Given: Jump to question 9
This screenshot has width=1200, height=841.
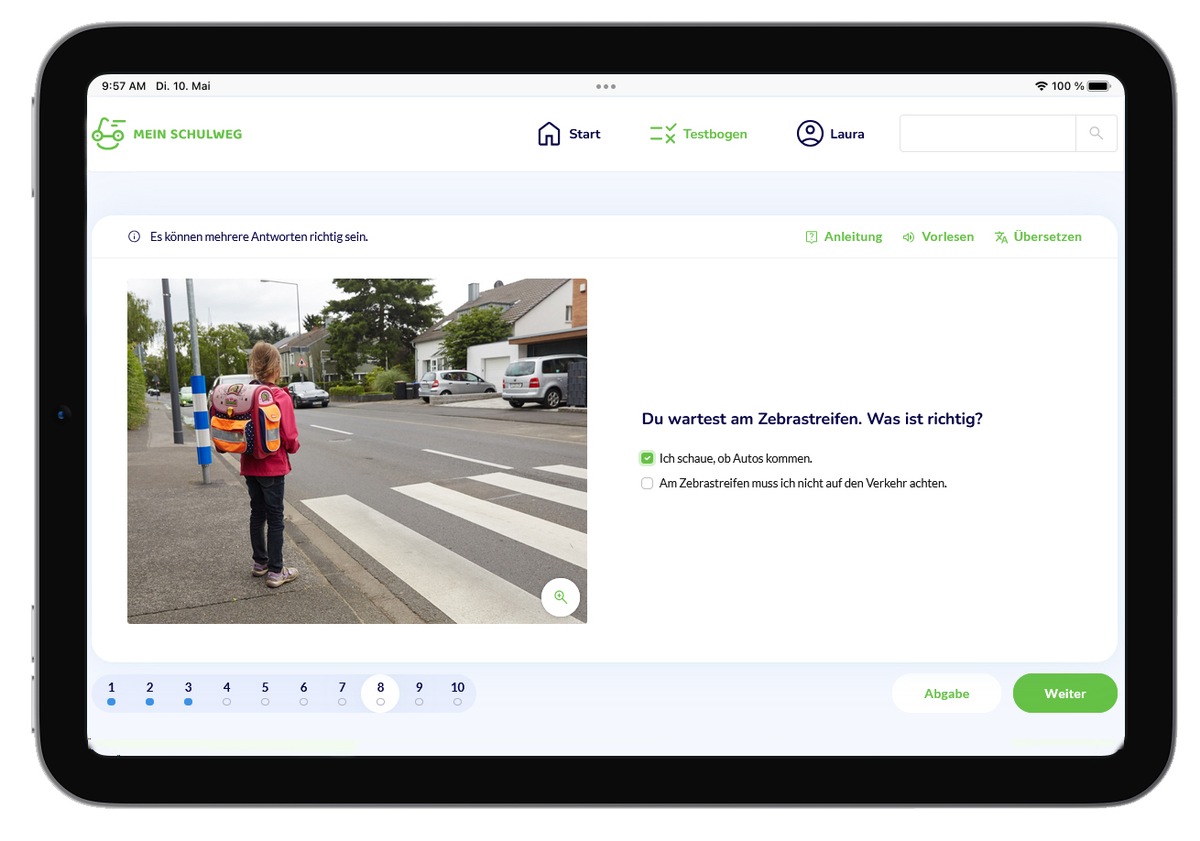Looking at the screenshot, I should [419, 693].
